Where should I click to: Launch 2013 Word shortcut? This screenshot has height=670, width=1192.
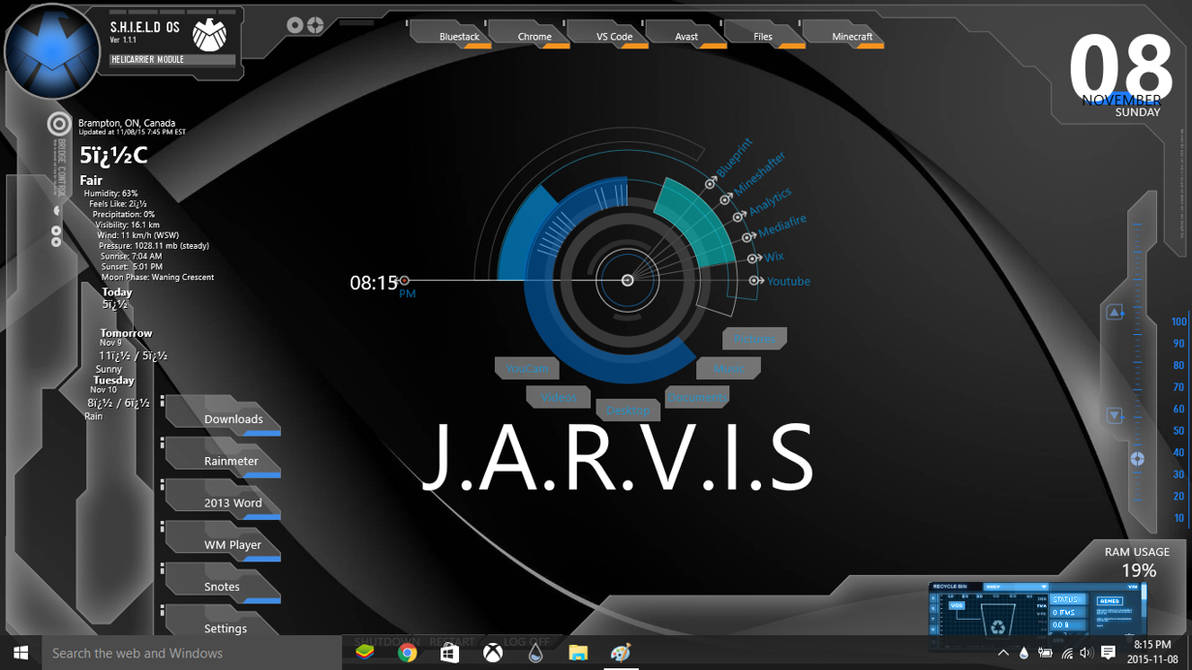224,500
